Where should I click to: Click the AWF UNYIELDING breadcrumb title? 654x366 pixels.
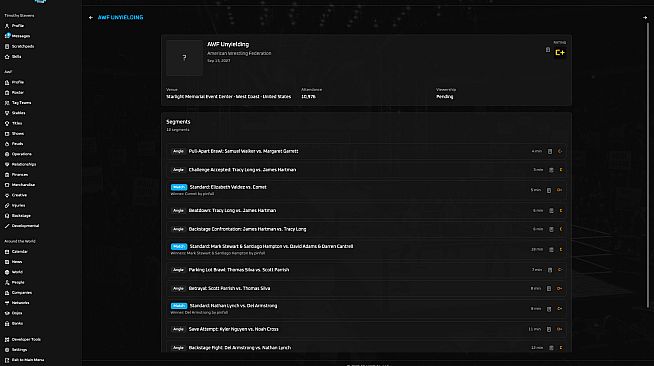(x=121, y=18)
